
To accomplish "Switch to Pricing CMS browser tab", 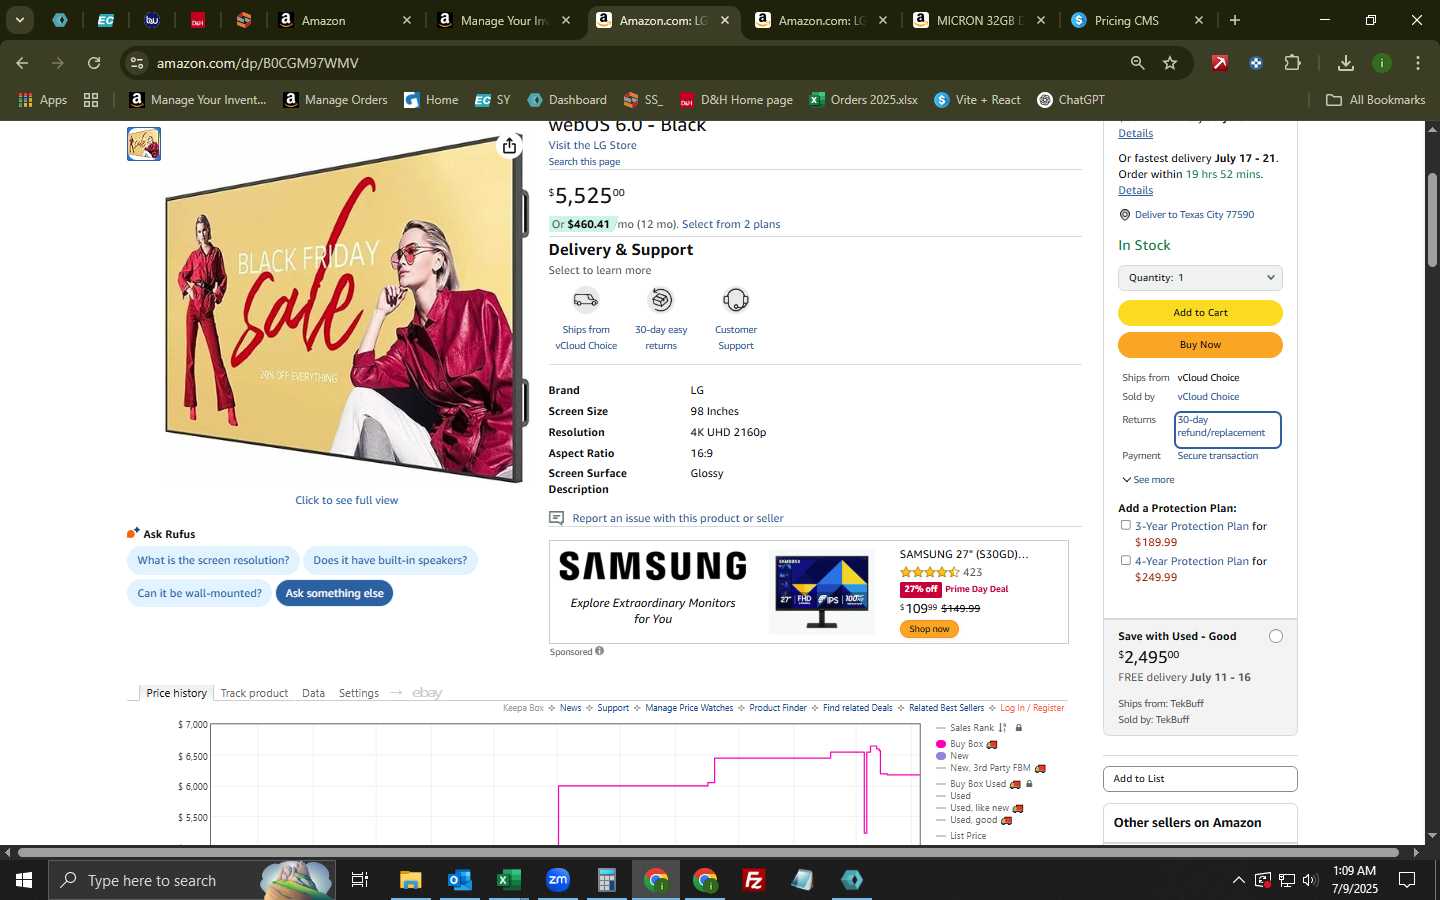I will [x=1138, y=20].
